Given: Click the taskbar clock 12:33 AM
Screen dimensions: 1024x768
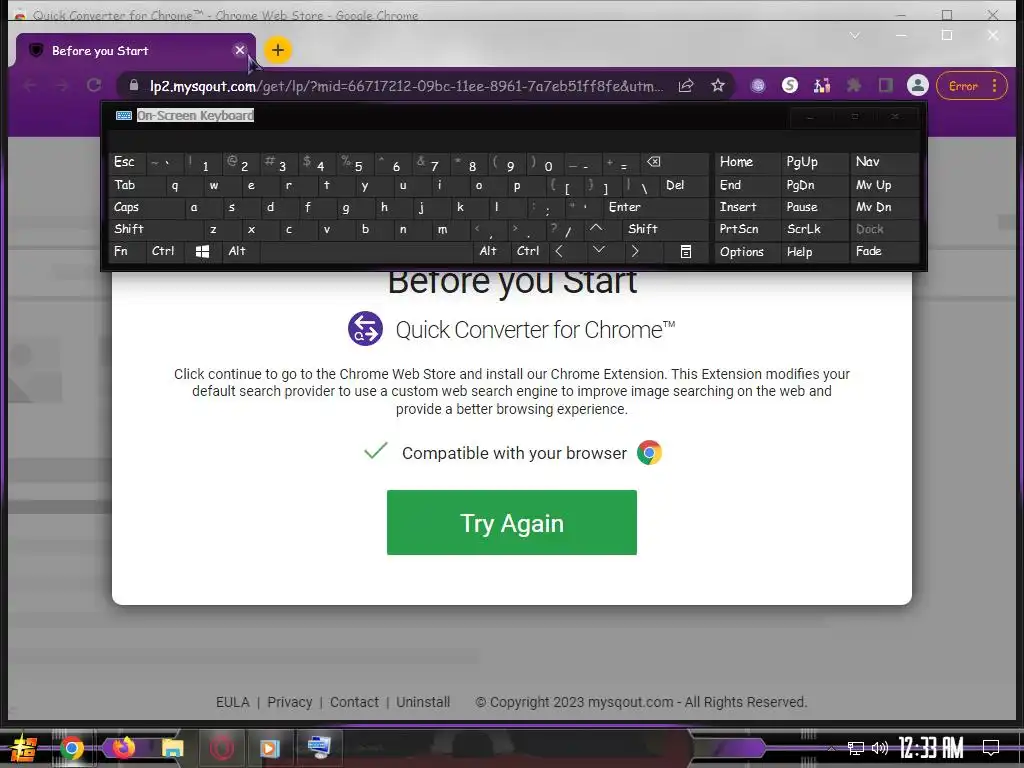Looking at the screenshot, I should [x=931, y=748].
